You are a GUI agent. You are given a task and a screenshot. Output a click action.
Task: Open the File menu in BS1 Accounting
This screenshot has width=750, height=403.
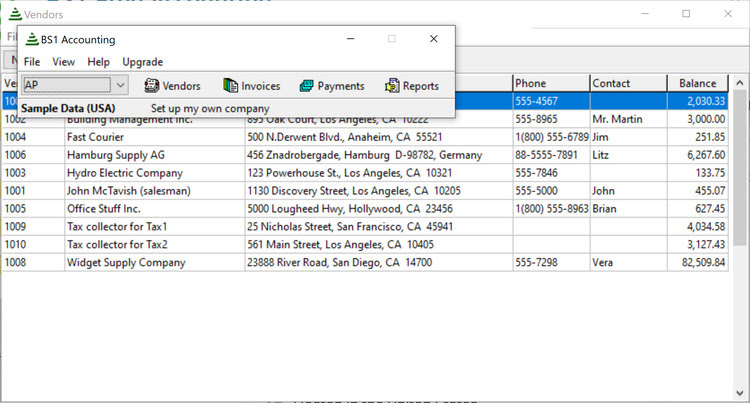32,62
